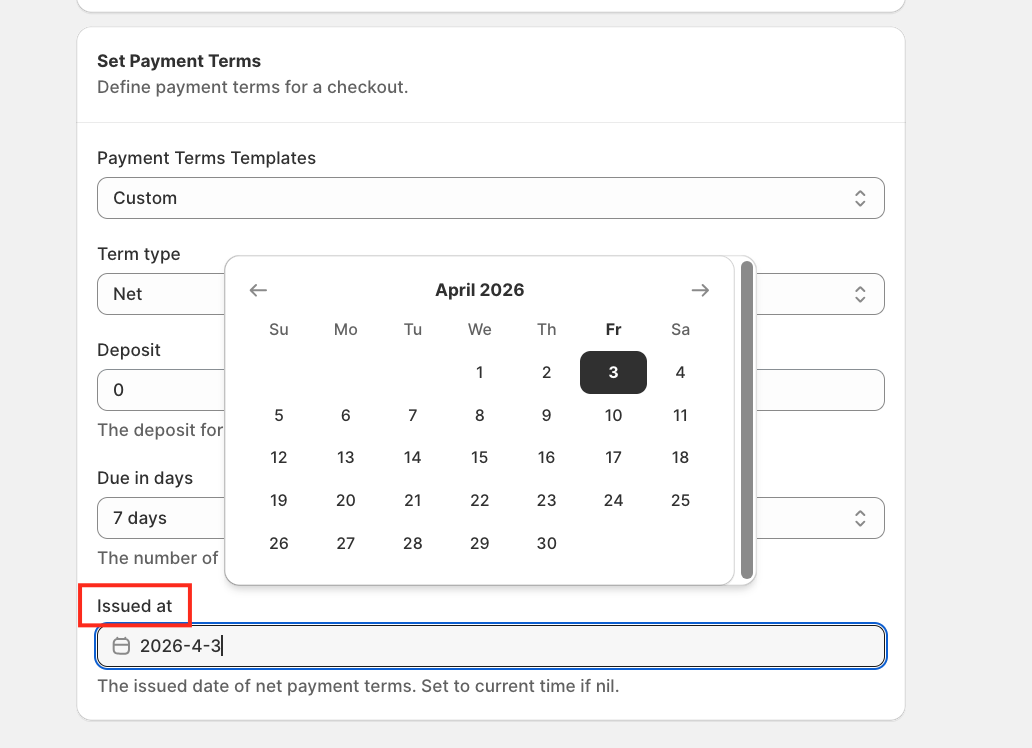Choose April 22 in date picker
This screenshot has height=748, width=1032.
[479, 500]
